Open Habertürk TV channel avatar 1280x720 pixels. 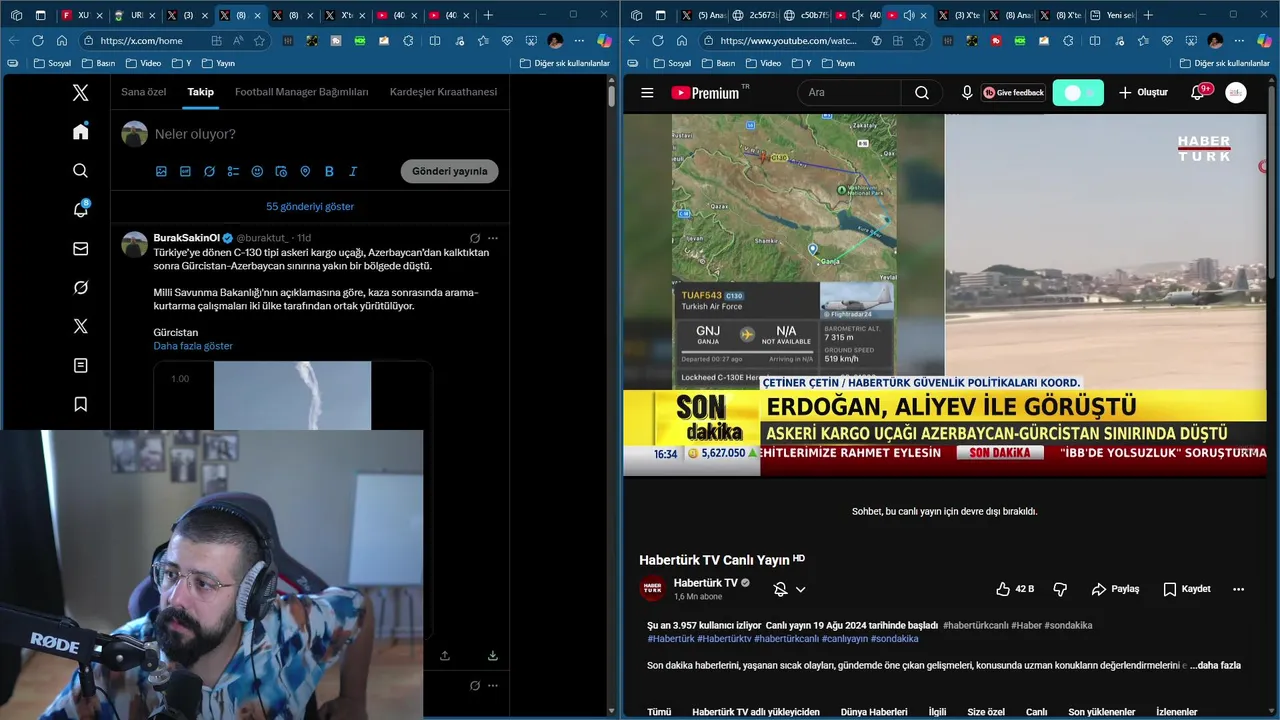[x=652, y=589]
